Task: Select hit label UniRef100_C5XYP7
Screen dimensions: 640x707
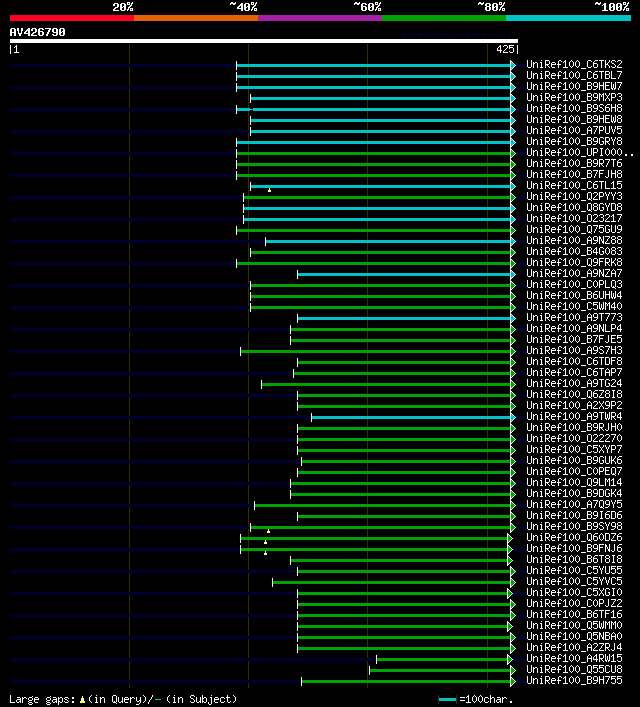Action: pyautogui.click(x=574, y=450)
